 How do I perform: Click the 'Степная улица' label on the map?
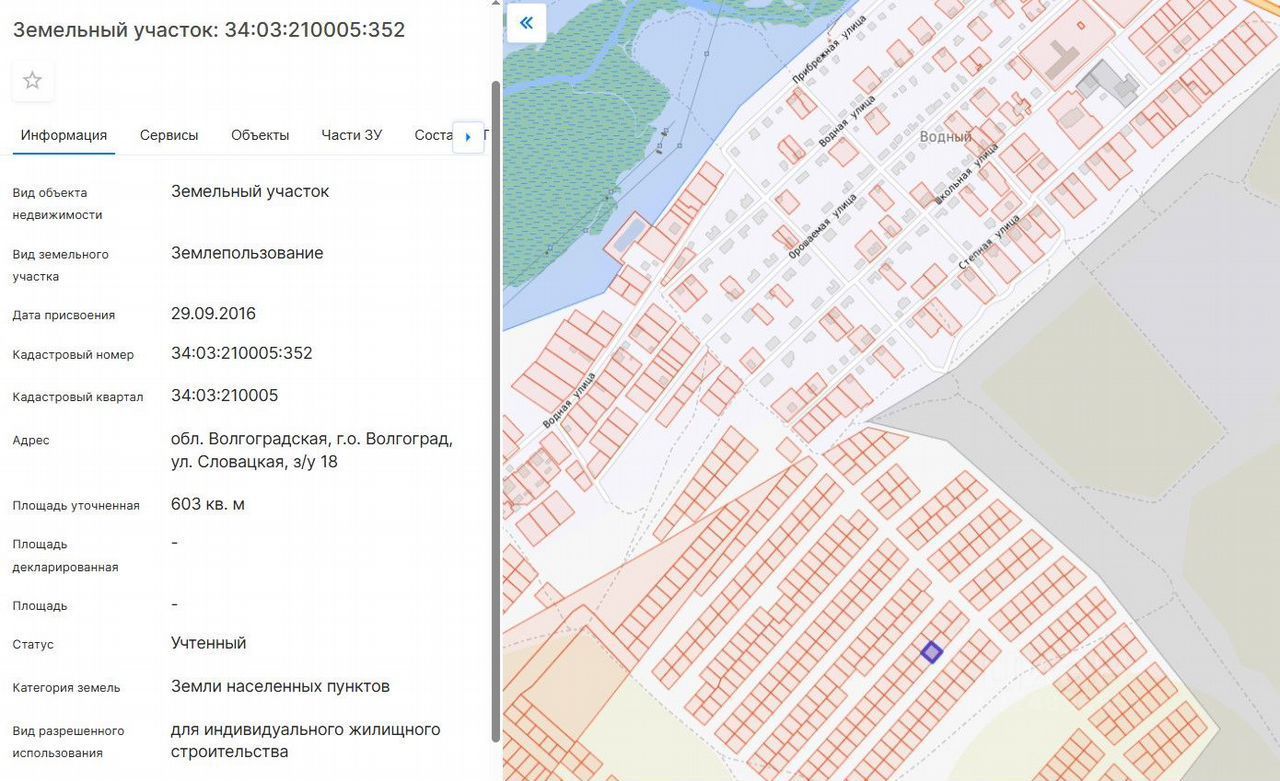click(x=989, y=241)
